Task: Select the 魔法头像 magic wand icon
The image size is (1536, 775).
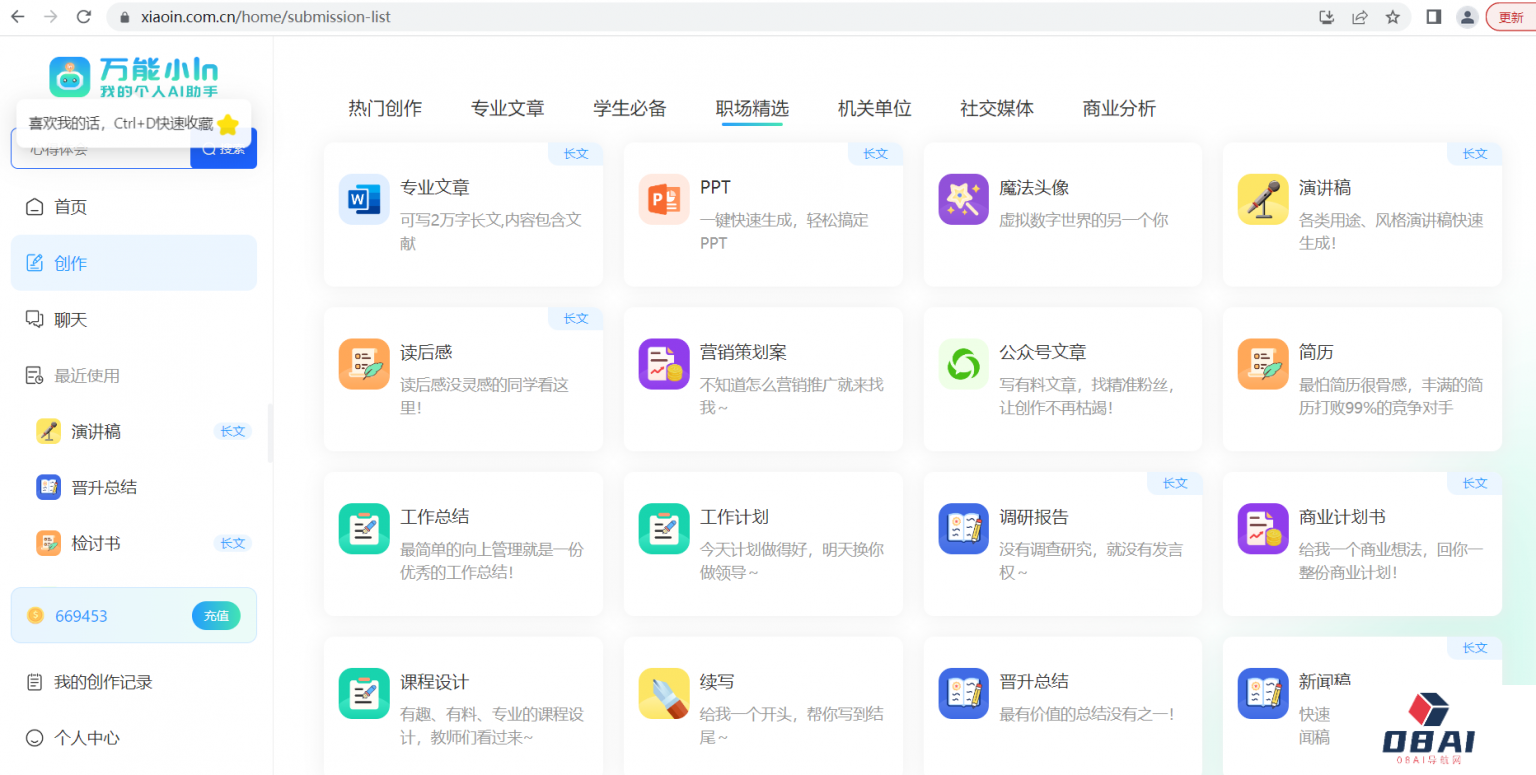Action: 963,199
